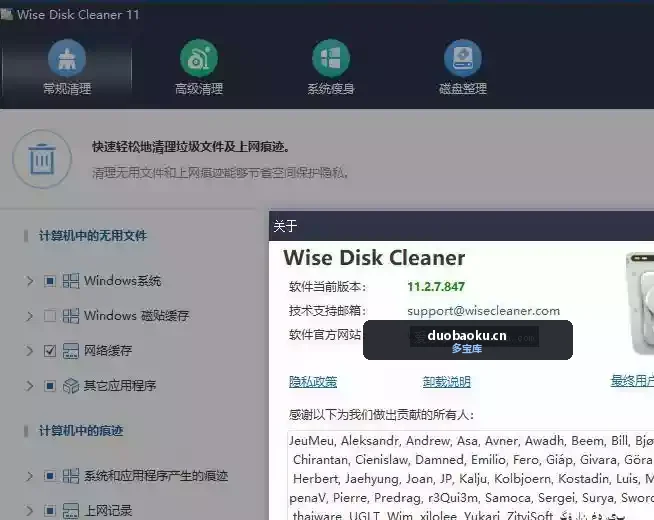Expand the 网络缓存 tree node
654x520 pixels.
[x=29, y=351]
